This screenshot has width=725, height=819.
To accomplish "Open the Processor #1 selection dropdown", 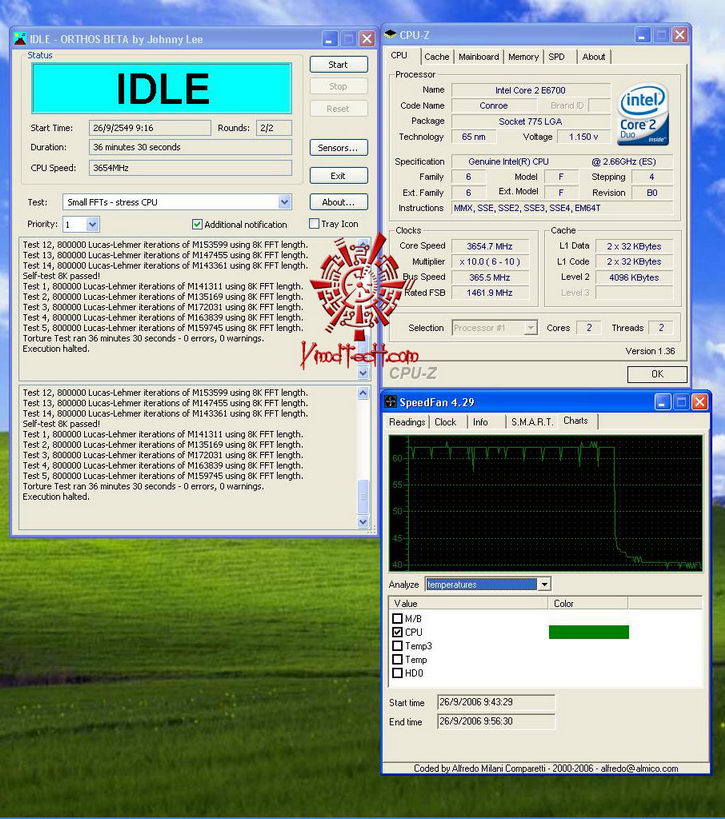I will [531, 328].
